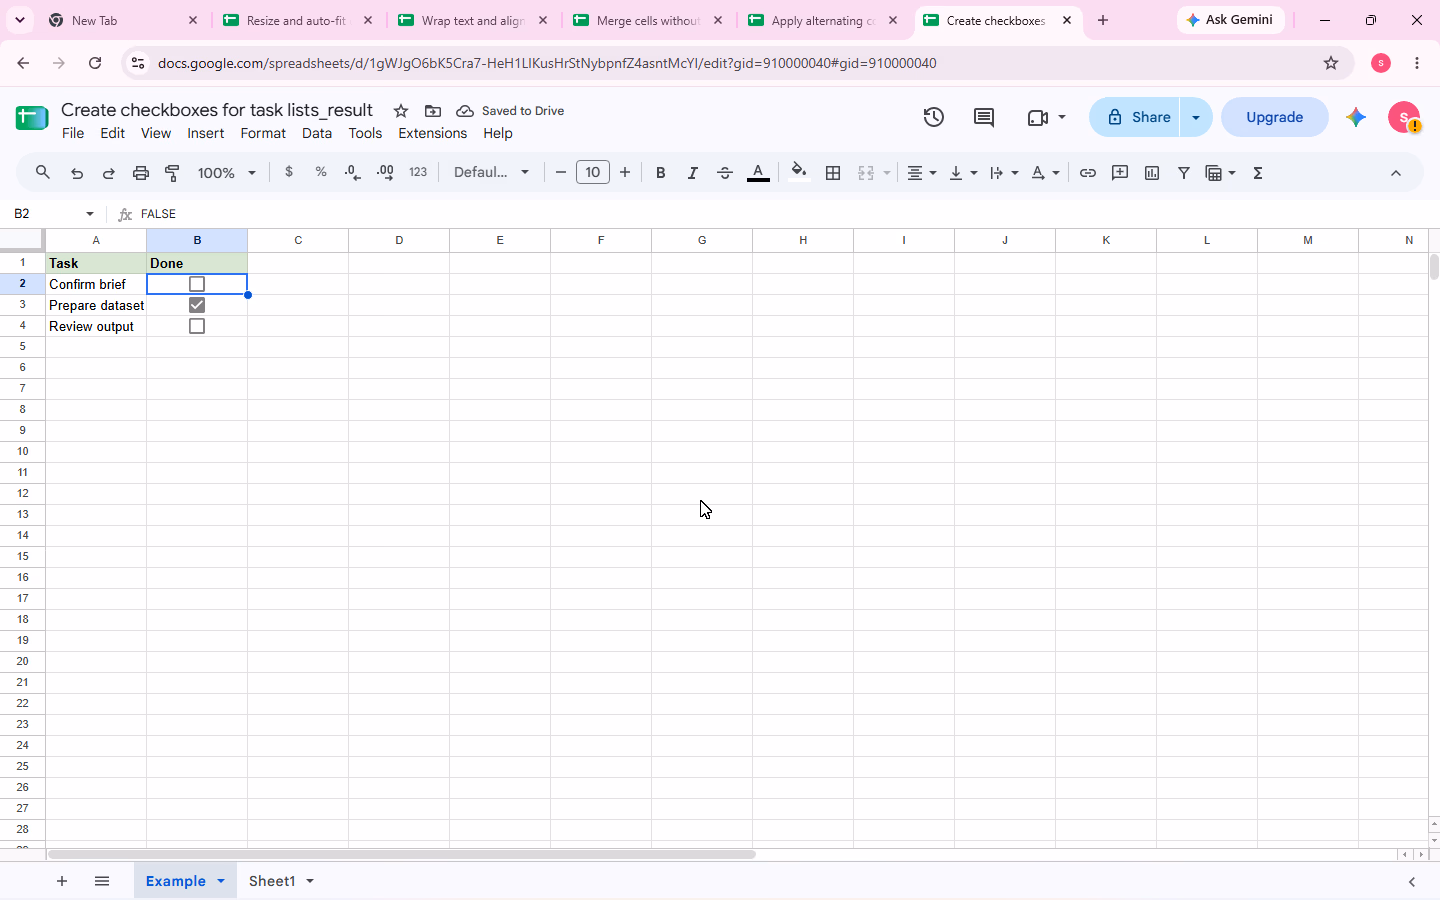1440x900 pixels.
Task: Click the undo icon in toolbar
Action: coord(77,173)
